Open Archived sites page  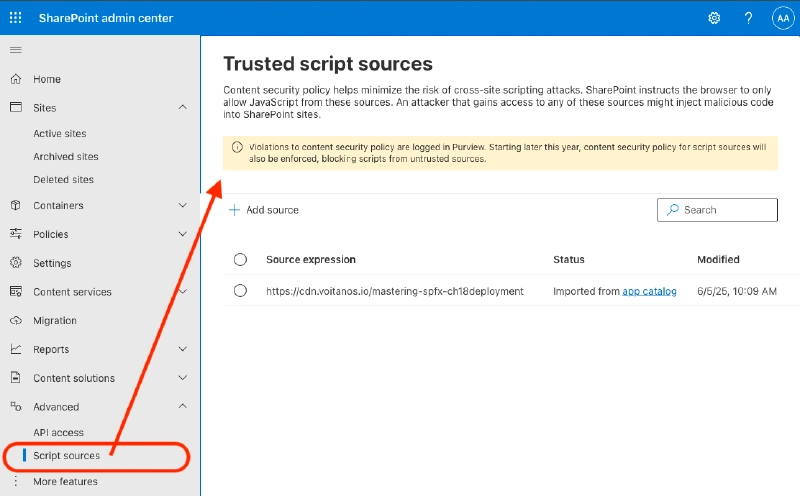(66, 156)
